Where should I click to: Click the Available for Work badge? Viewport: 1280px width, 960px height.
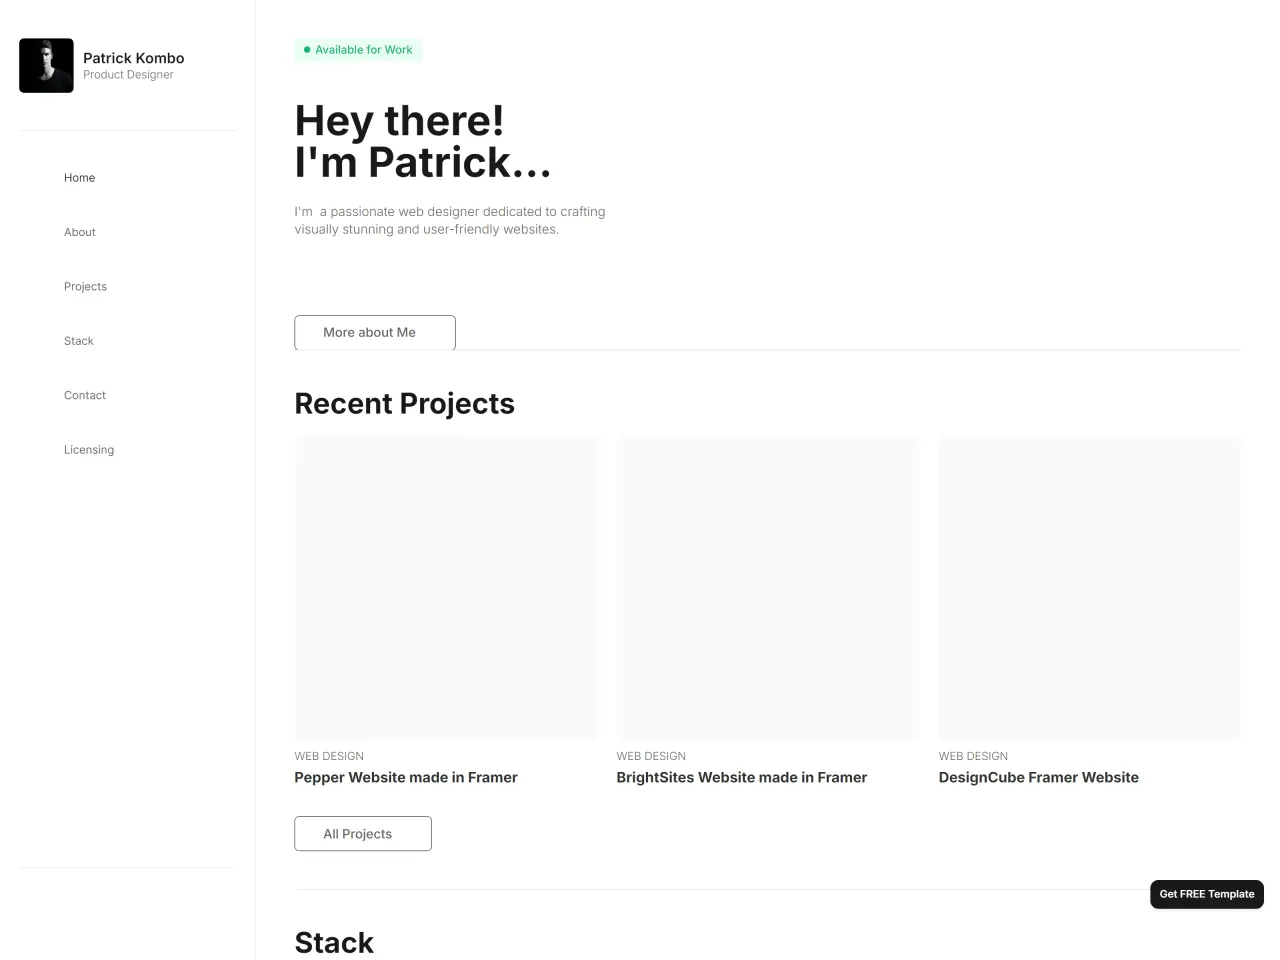[x=358, y=50]
